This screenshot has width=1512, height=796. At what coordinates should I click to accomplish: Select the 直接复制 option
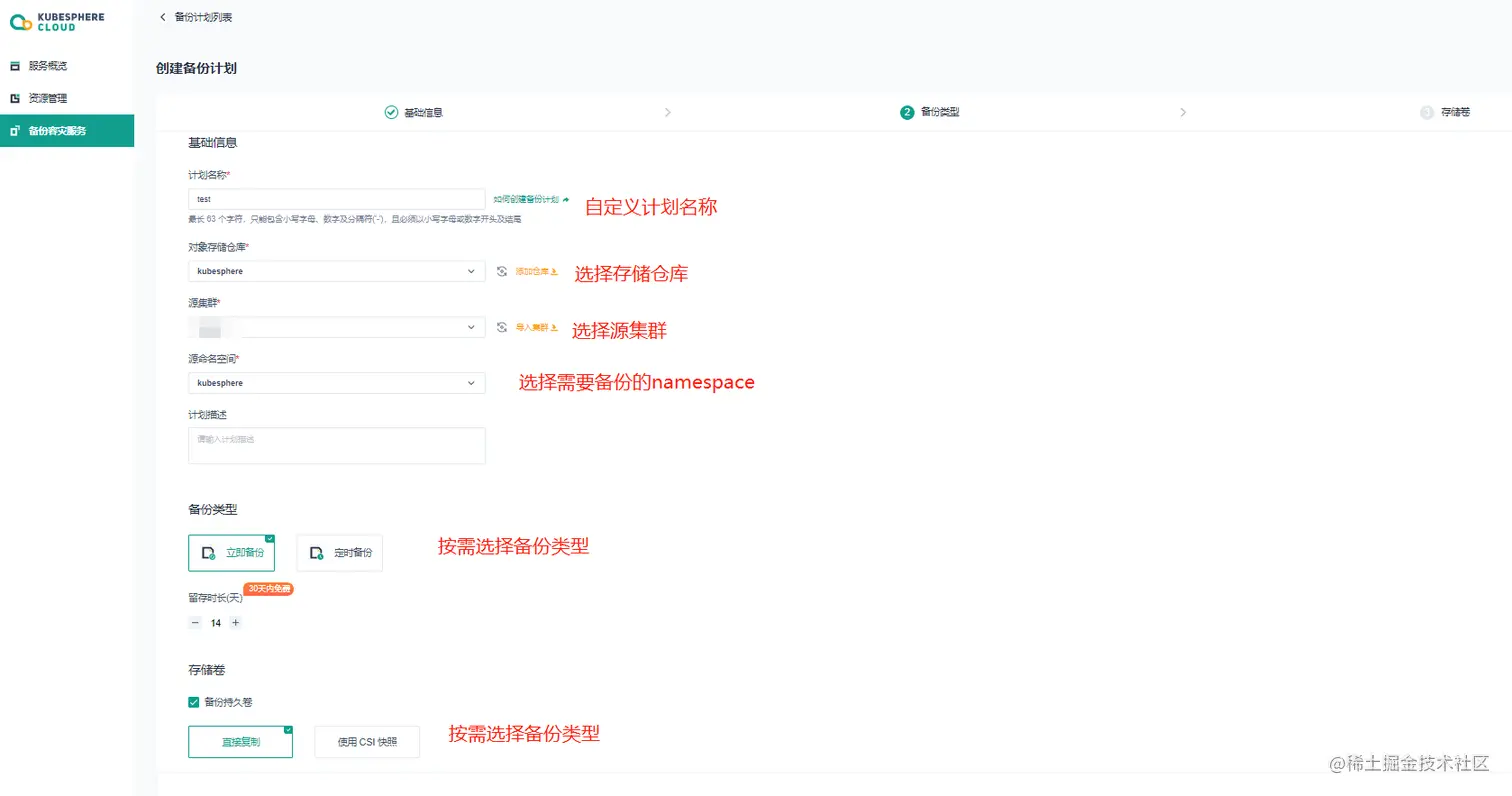click(x=240, y=742)
